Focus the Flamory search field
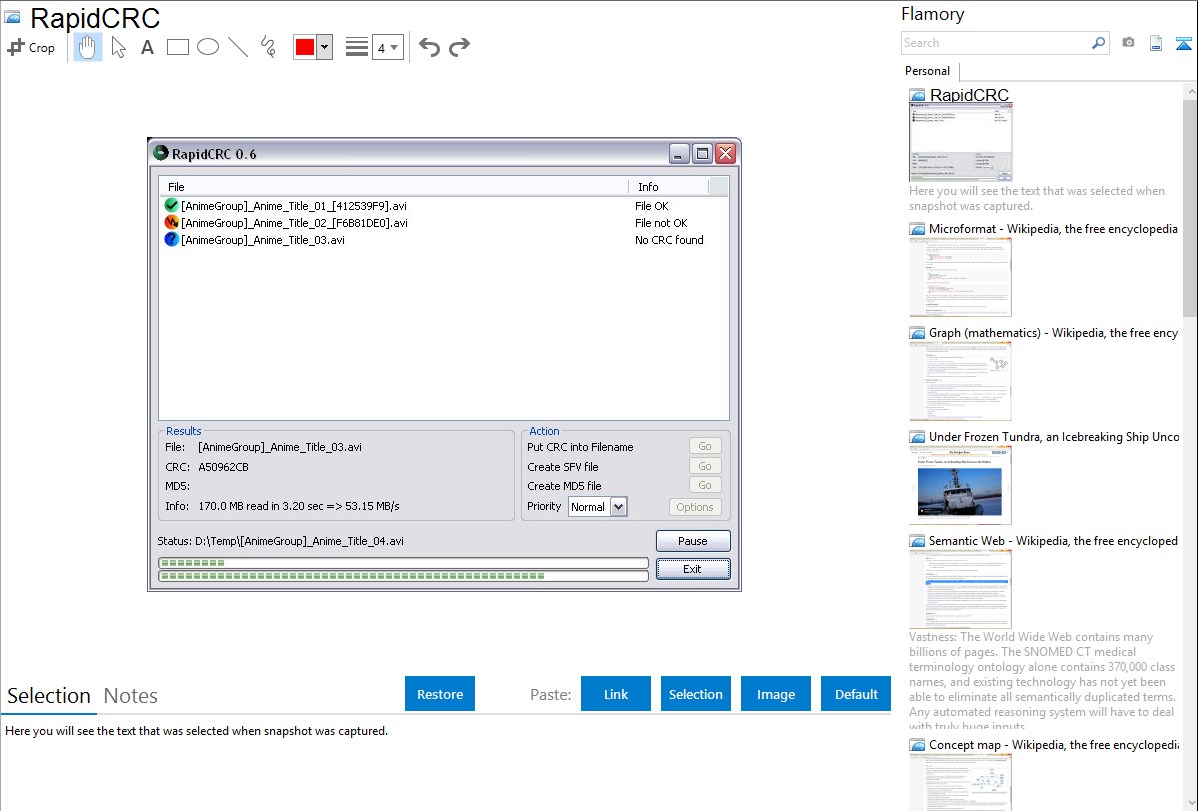1198x811 pixels. (x=996, y=43)
